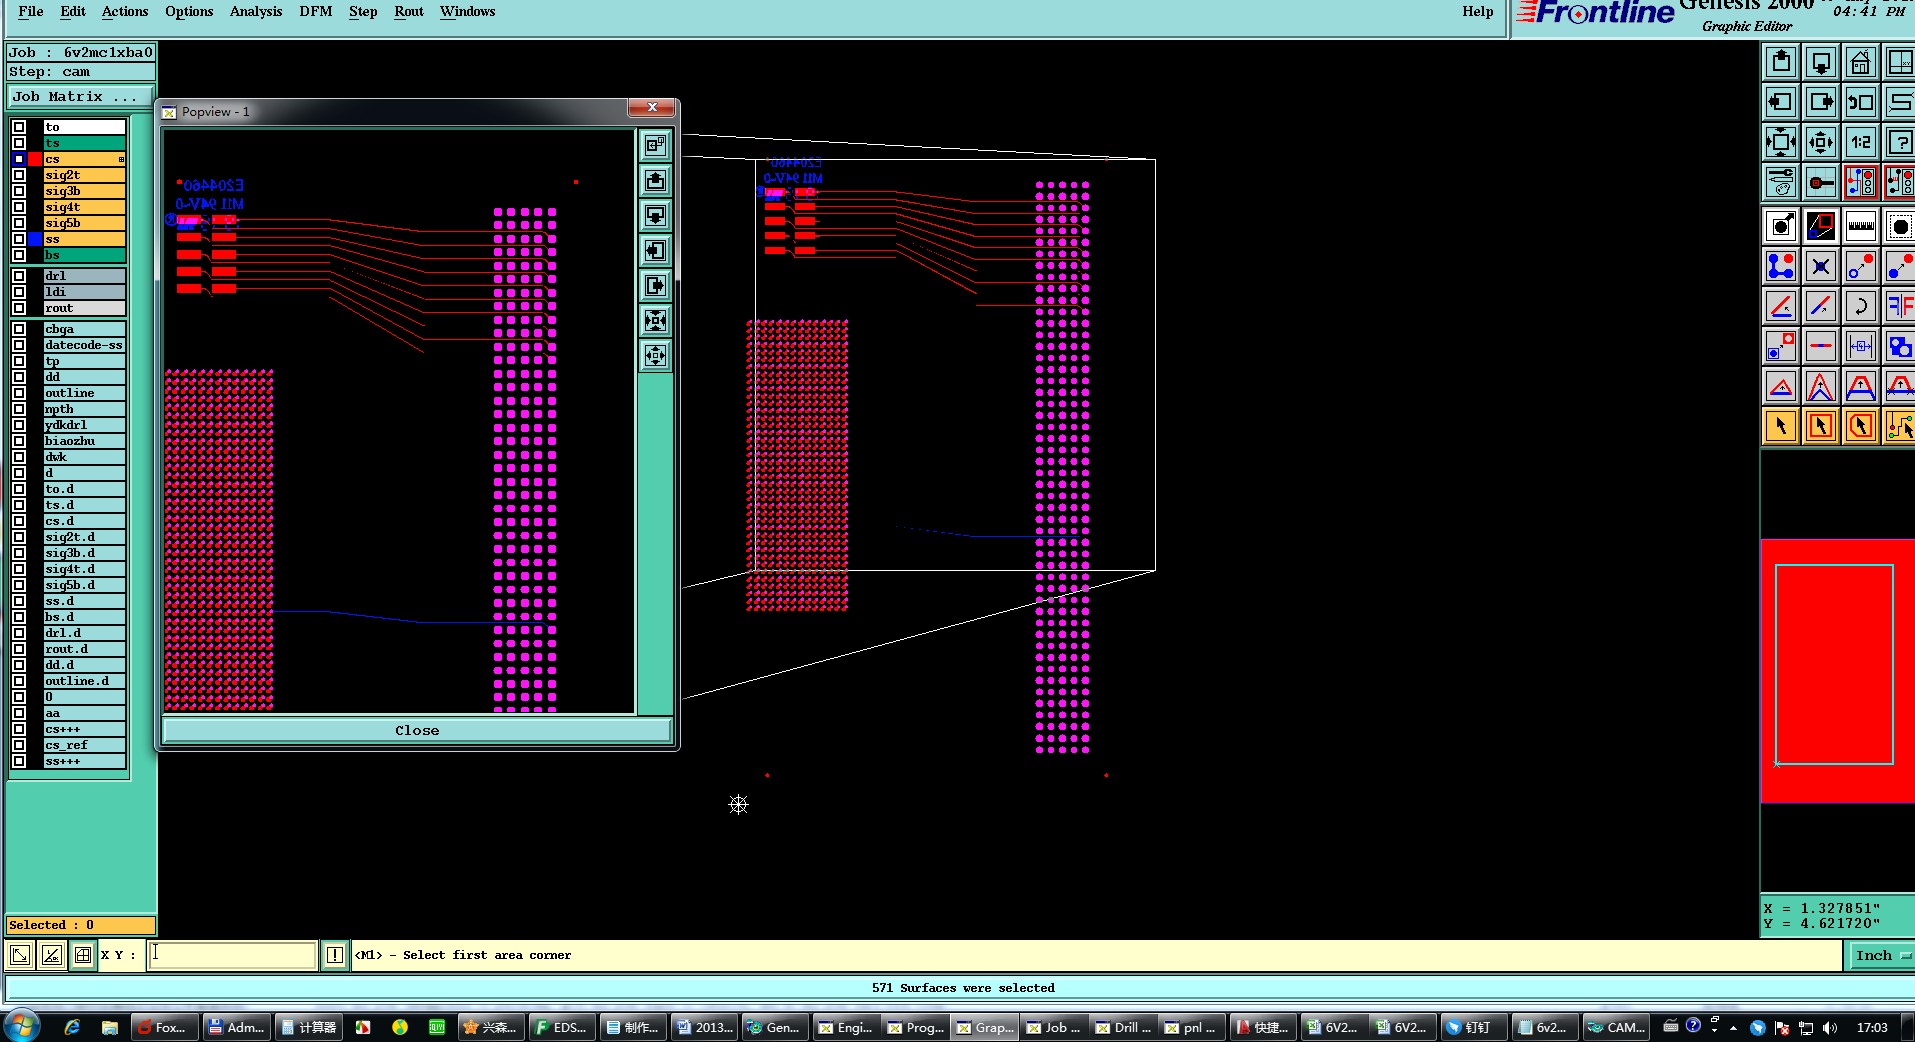1915x1042 pixels.
Task: Select the datecode-ss layer name
Action: click(x=84, y=345)
